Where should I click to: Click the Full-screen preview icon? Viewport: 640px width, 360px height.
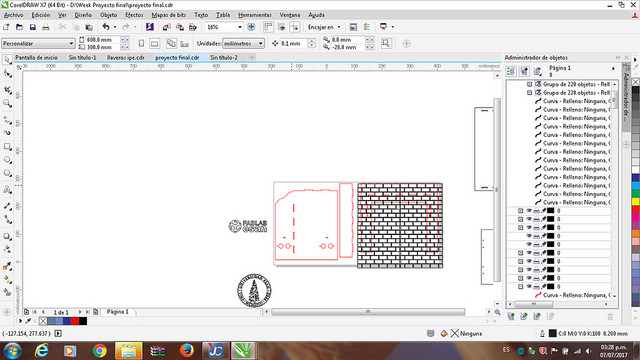pos(251,27)
